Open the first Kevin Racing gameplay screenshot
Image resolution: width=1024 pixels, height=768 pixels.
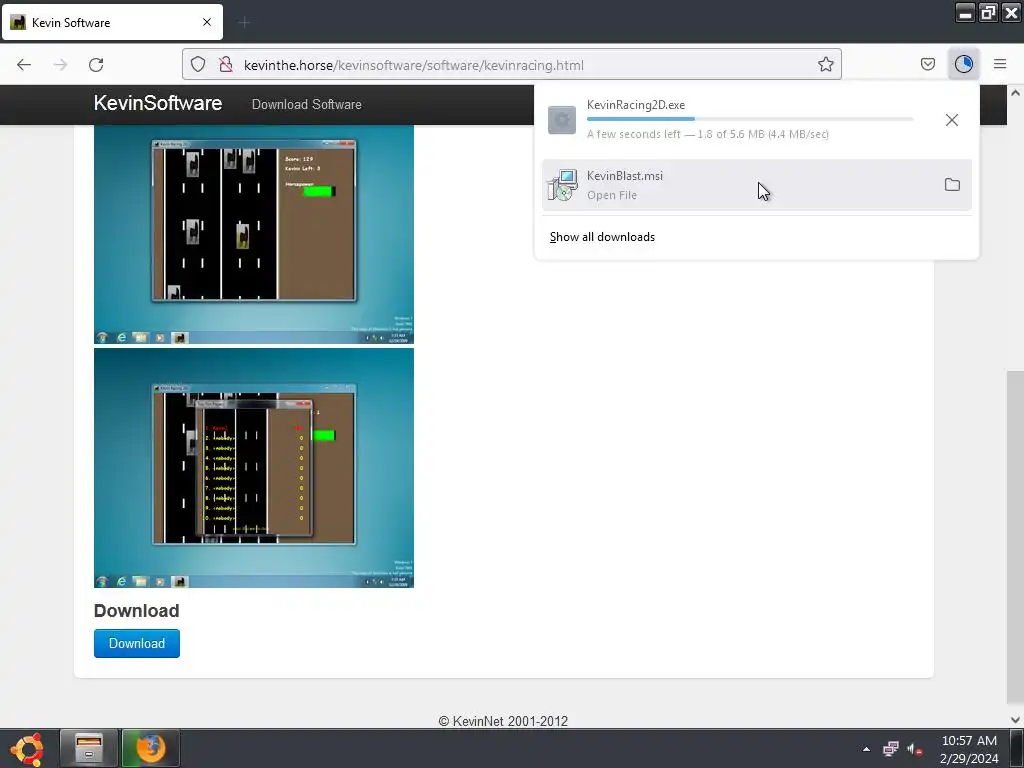click(x=254, y=234)
